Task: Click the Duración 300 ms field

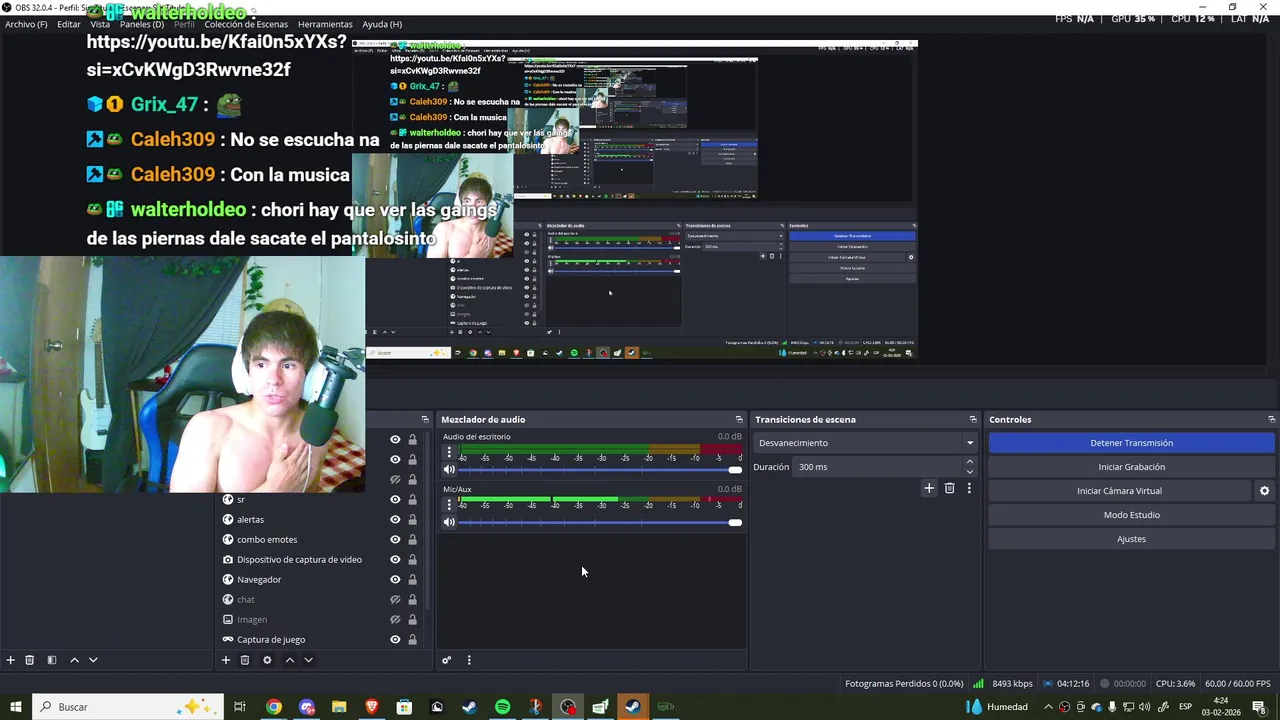Action: point(879,467)
